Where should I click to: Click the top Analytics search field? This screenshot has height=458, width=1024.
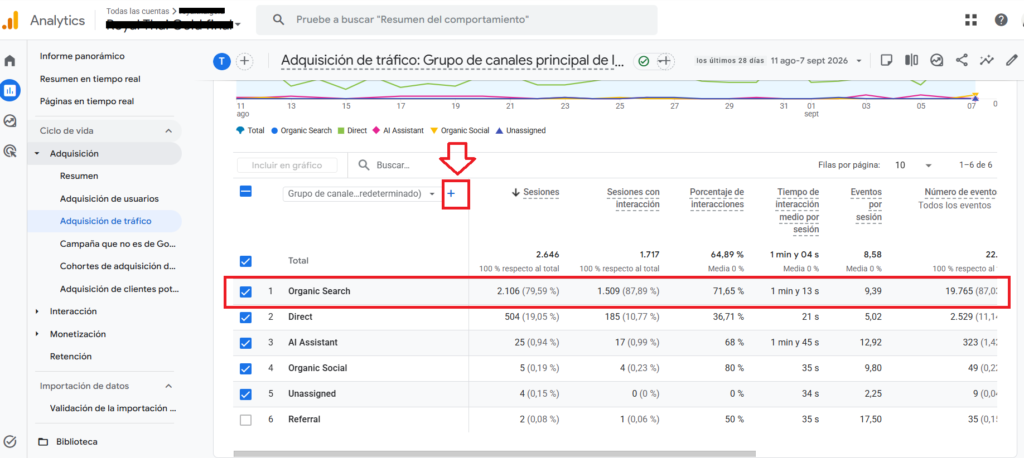tap(456, 20)
